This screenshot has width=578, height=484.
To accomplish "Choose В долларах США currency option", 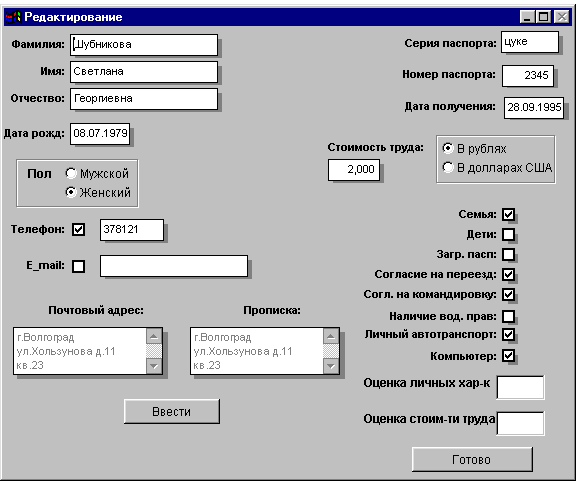I will click(448, 167).
